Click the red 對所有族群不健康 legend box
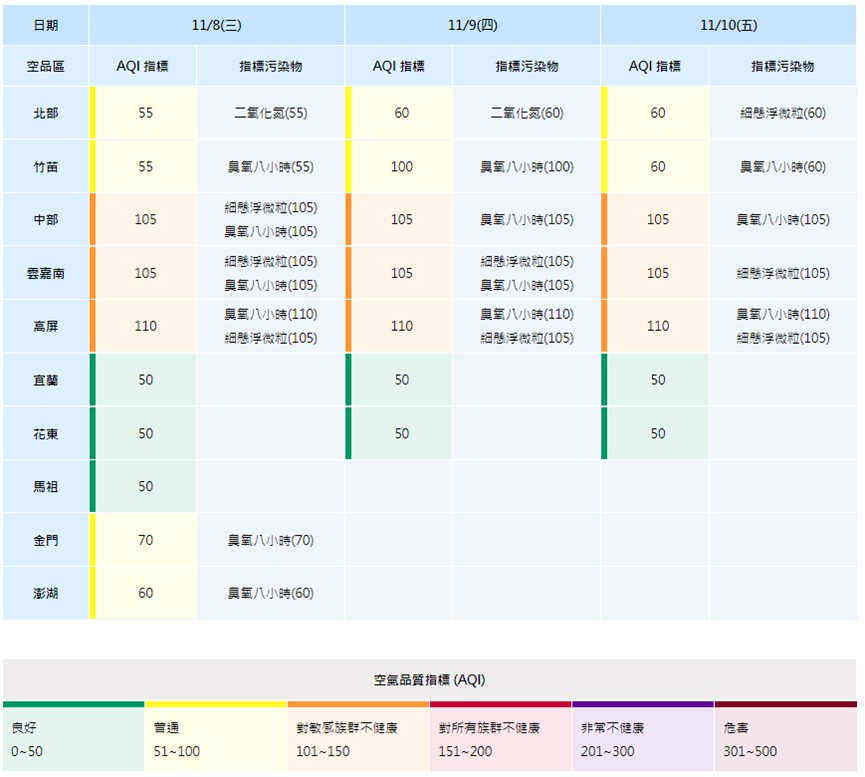The width and height of the screenshot is (865, 777). [500, 736]
